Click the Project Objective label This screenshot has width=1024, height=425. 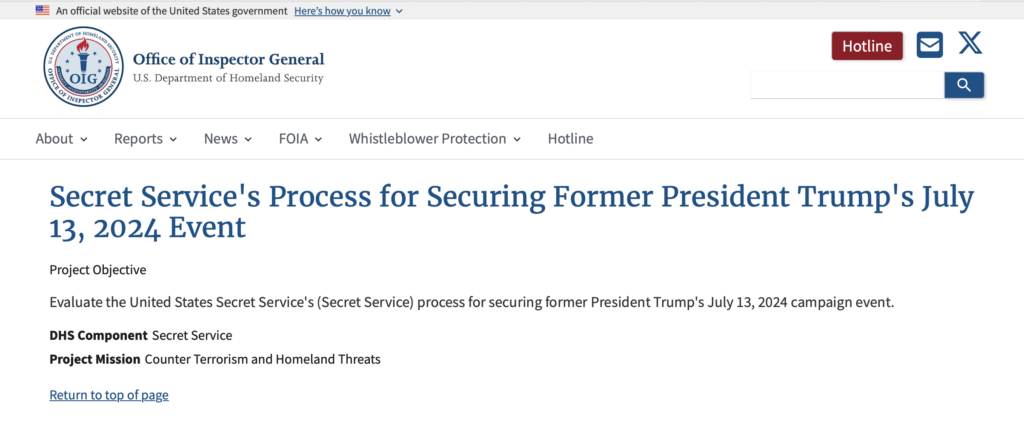97,270
